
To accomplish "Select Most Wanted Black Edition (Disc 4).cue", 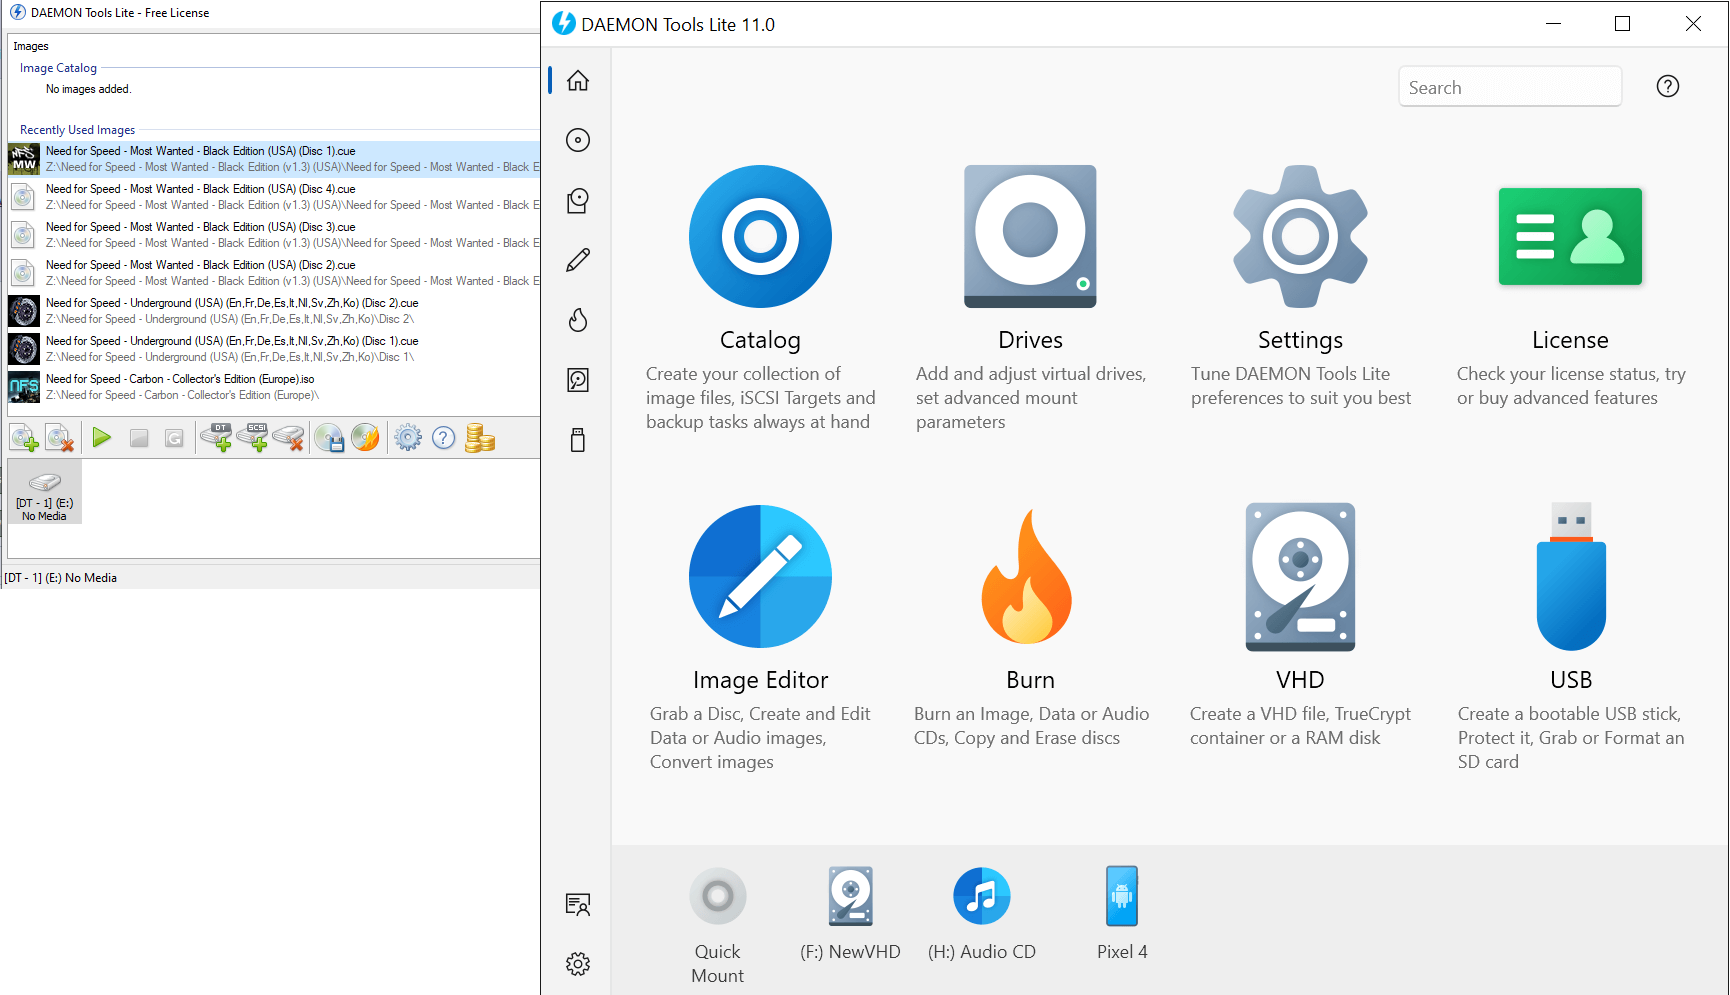I will coord(274,197).
